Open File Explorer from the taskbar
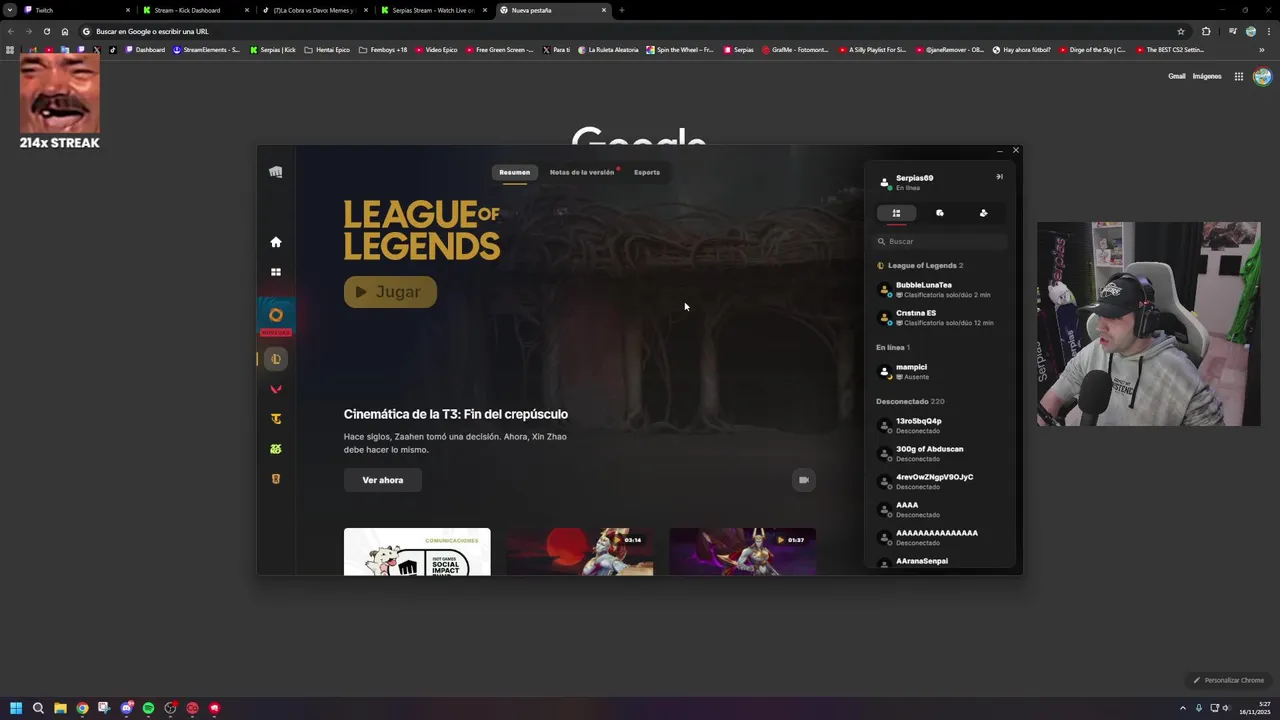The image size is (1280, 720). (x=60, y=708)
